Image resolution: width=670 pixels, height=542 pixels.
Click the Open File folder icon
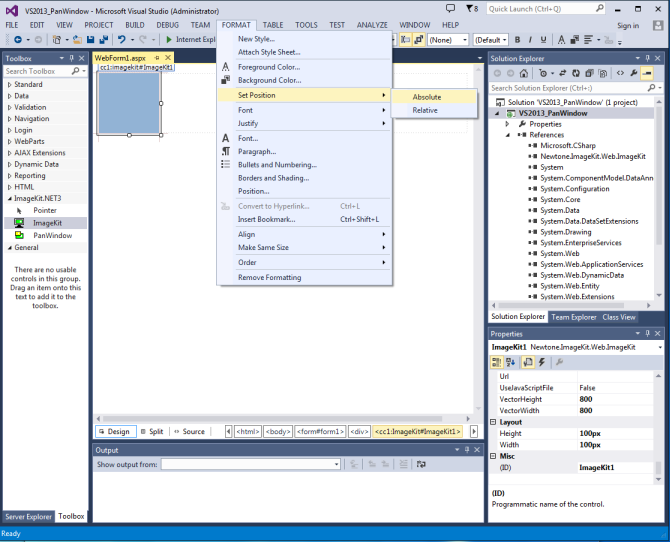click(x=77, y=40)
